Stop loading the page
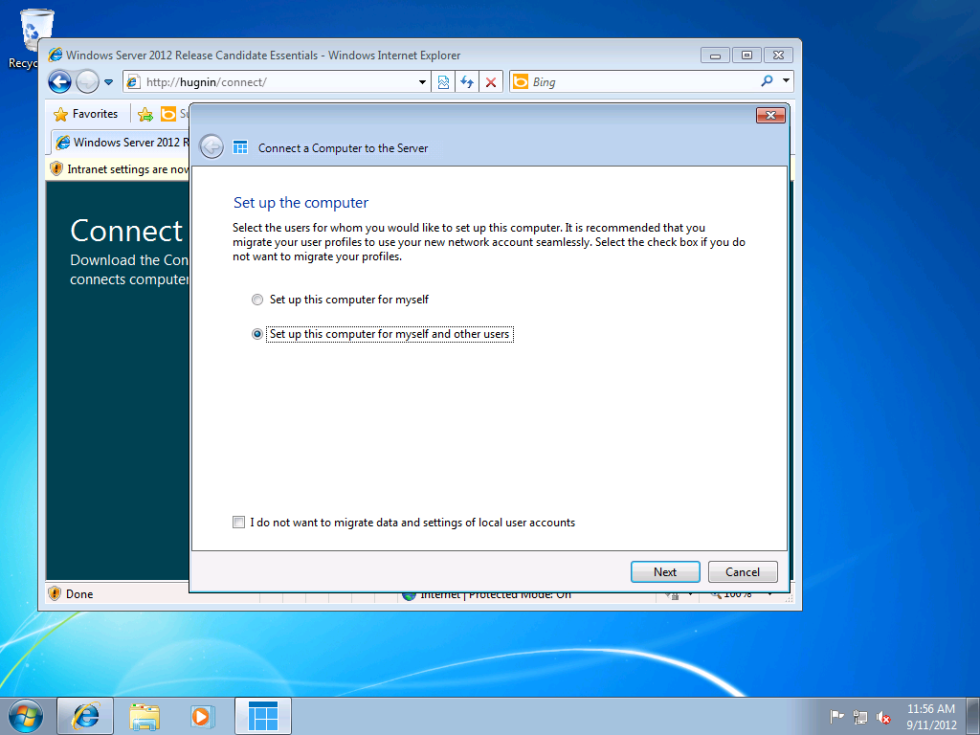 tap(490, 81)
